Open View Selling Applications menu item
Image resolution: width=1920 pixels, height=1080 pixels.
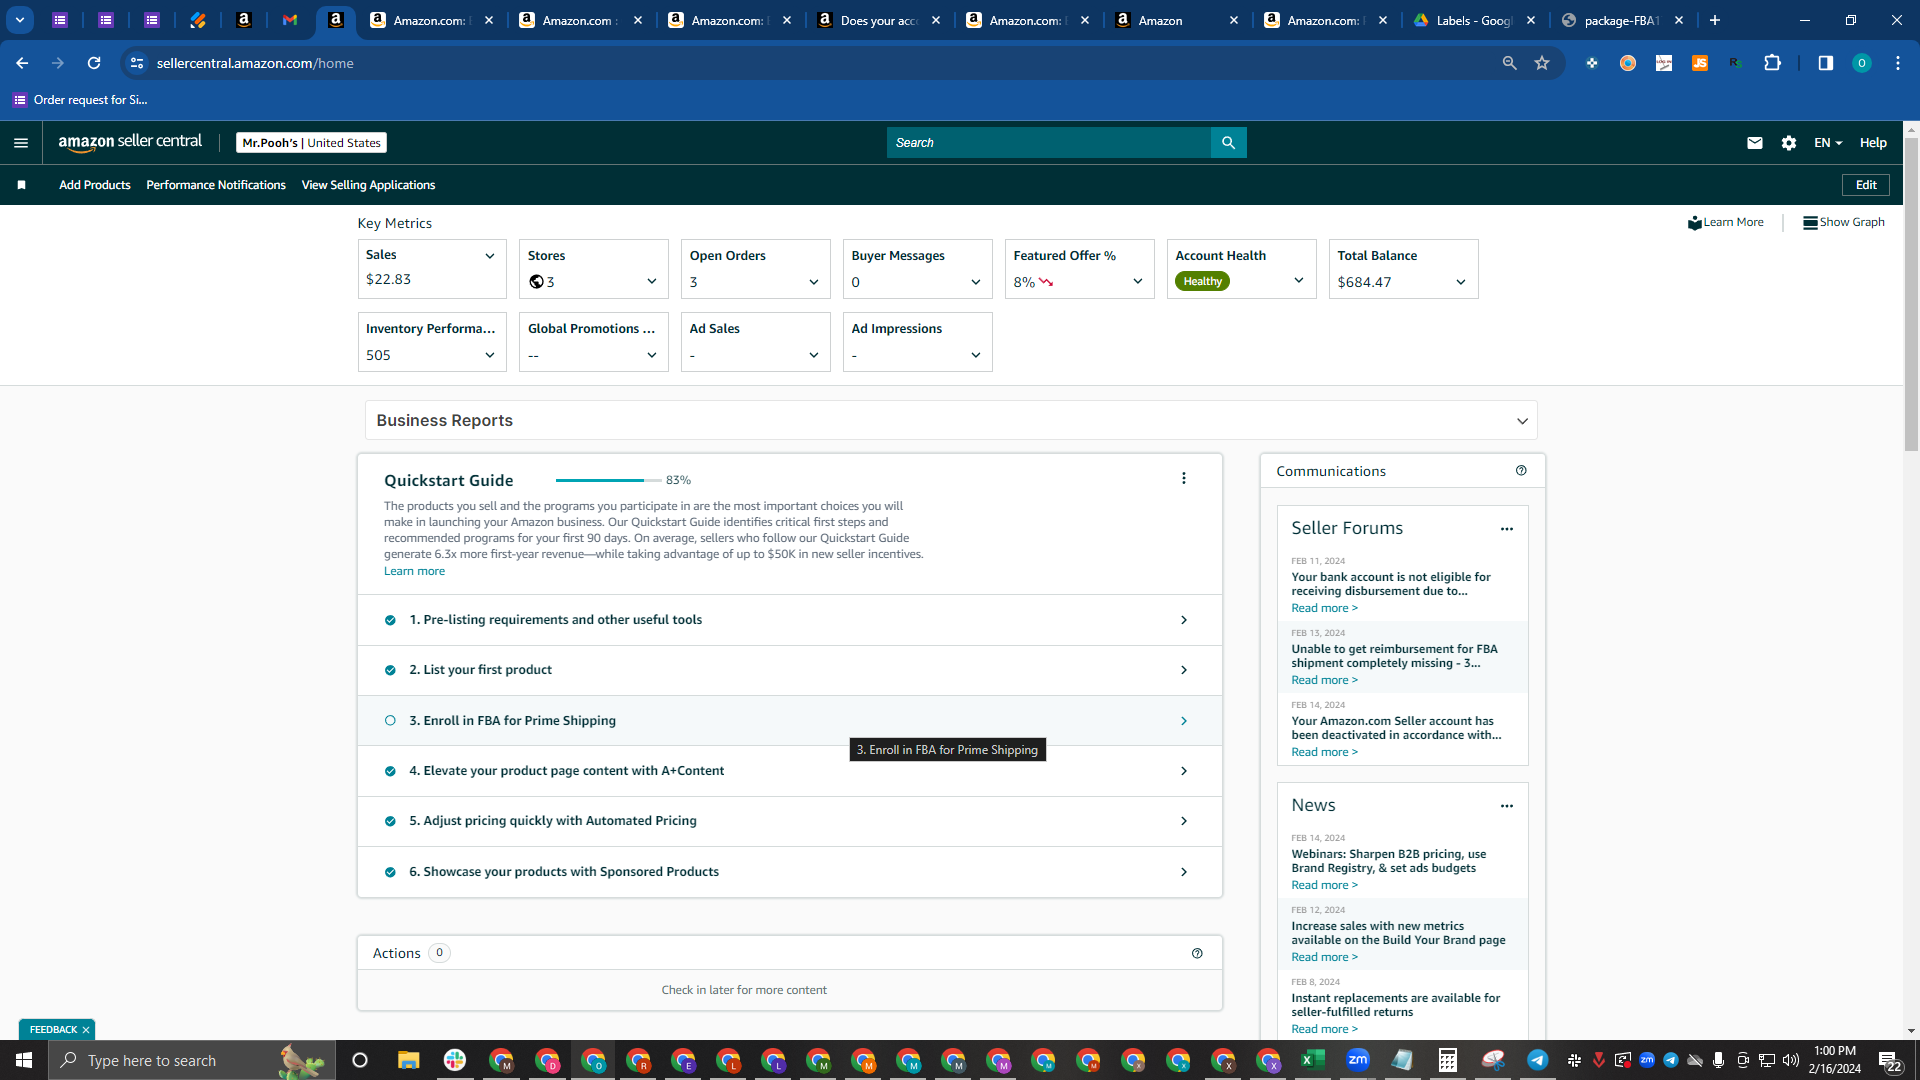tap(368, 185)
